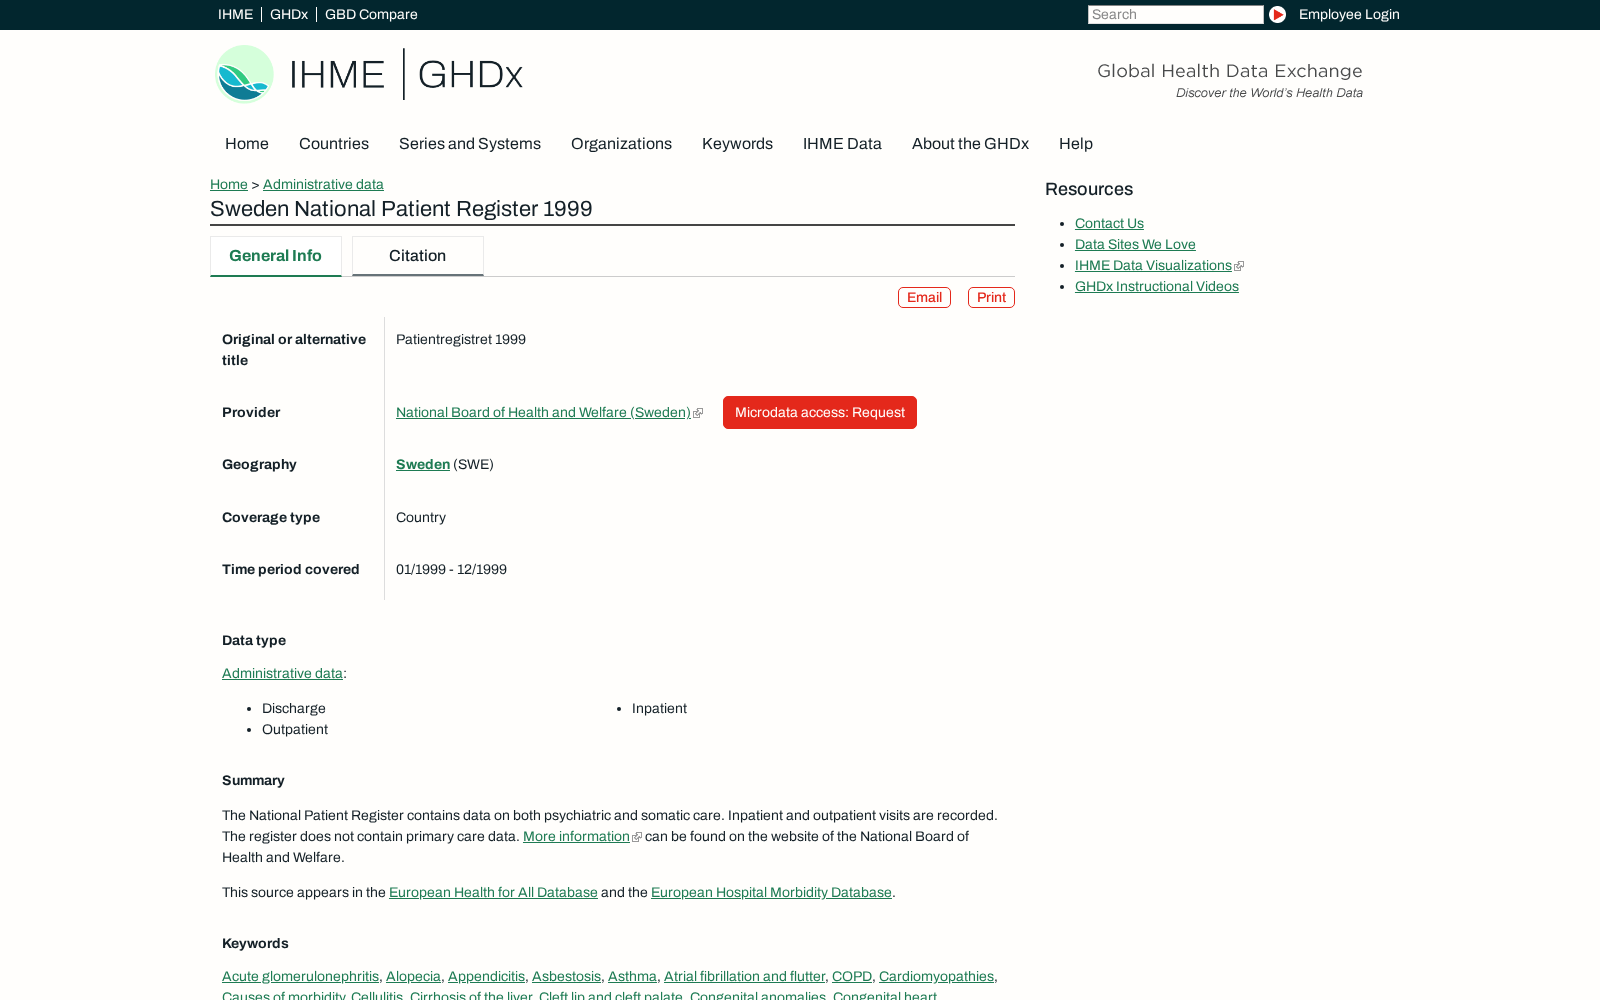Focus the Search input field
Image resolution: width=1600 pixels, height=1000 pixels.
pyautogui.click(x=1176, y=14)
